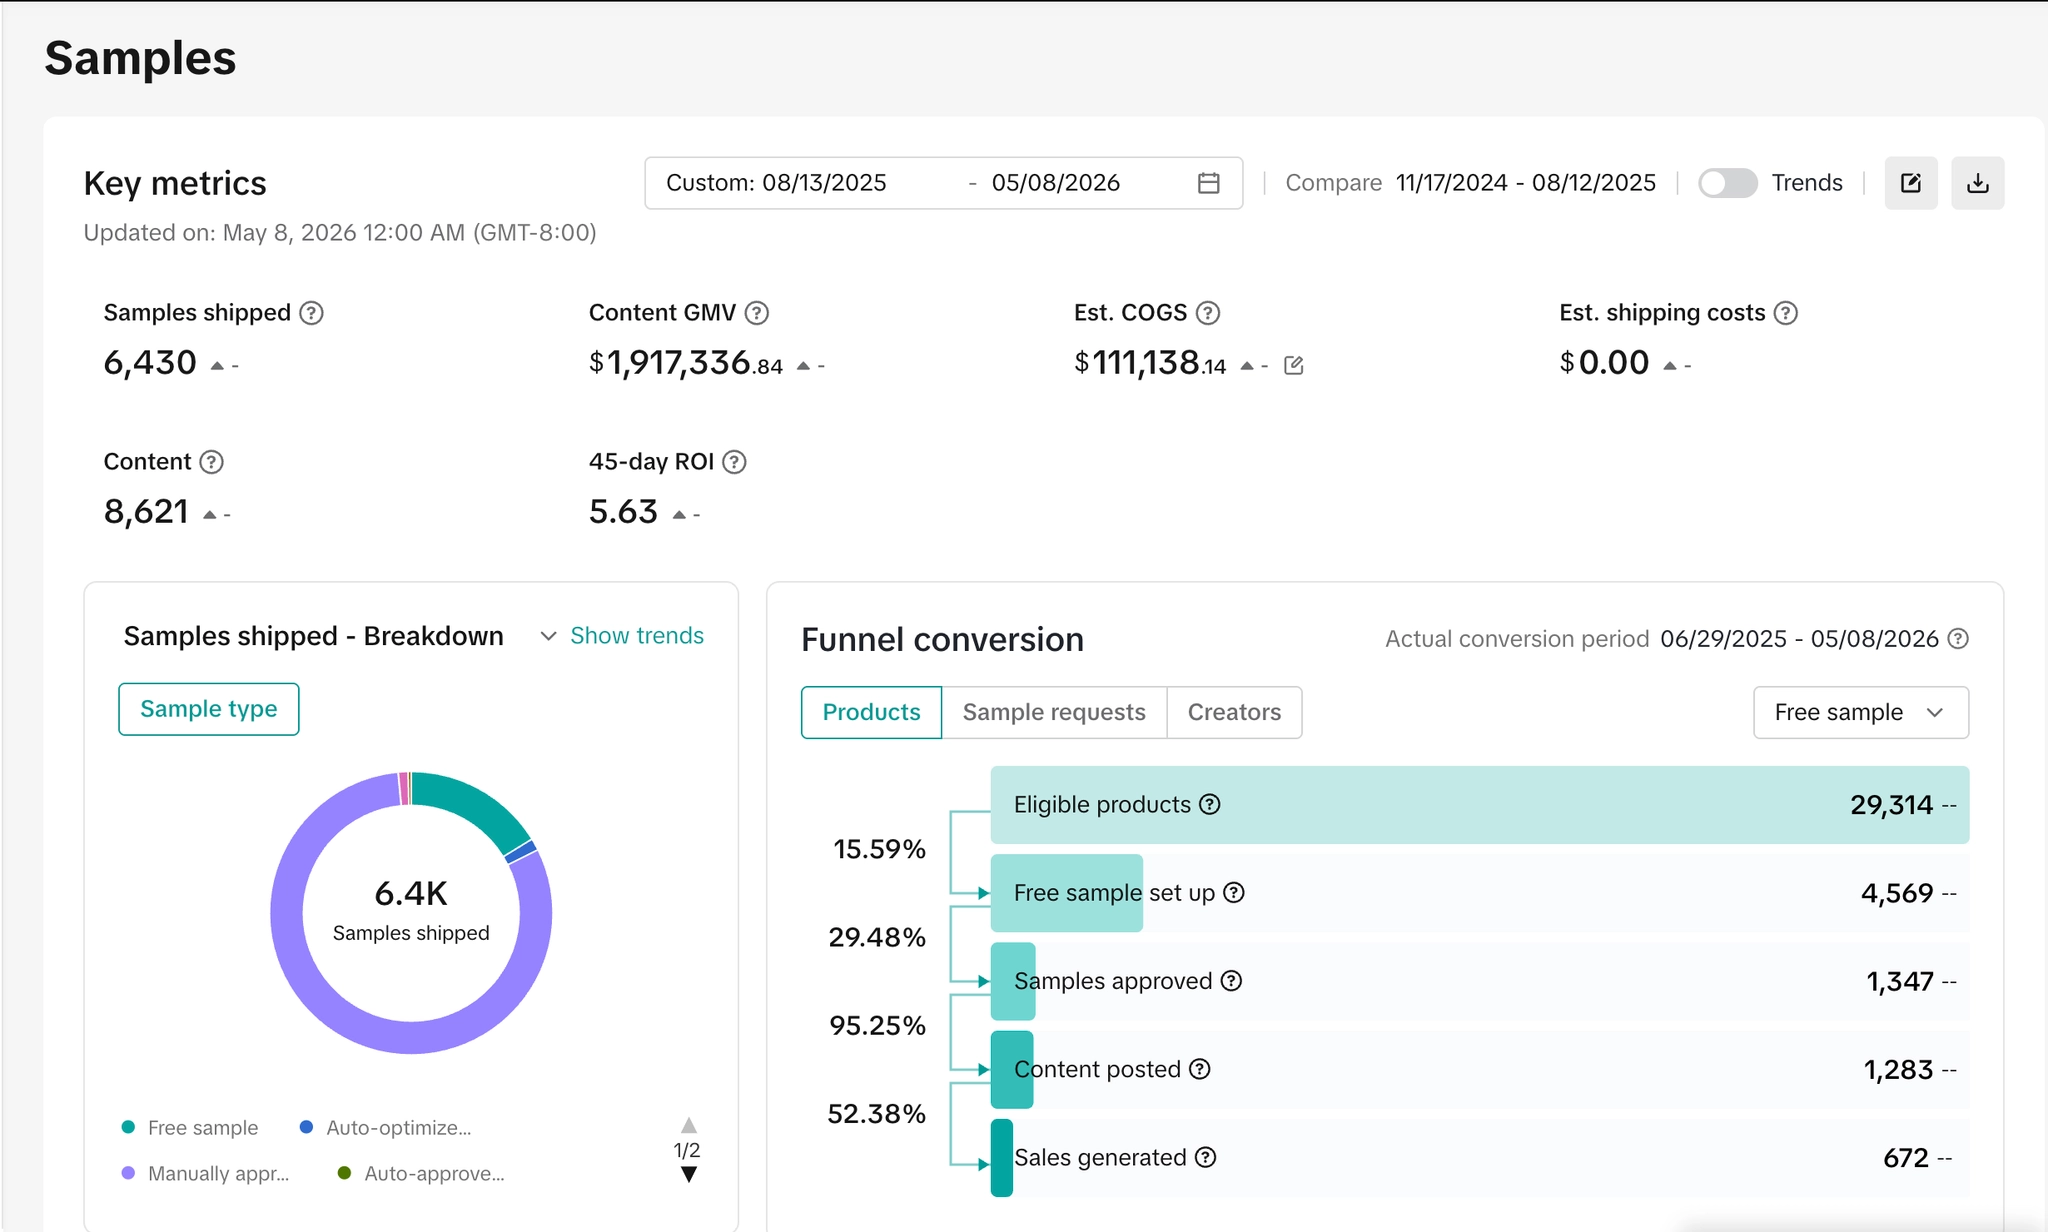The image size is (2048, 1232).
Task: Toggle the Free sample legend item
Action: pos(190,1128)
